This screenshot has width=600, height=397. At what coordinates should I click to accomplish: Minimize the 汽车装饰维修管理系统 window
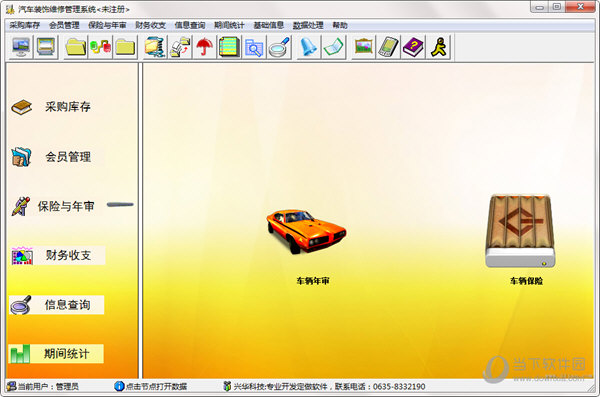click(539, 7)
